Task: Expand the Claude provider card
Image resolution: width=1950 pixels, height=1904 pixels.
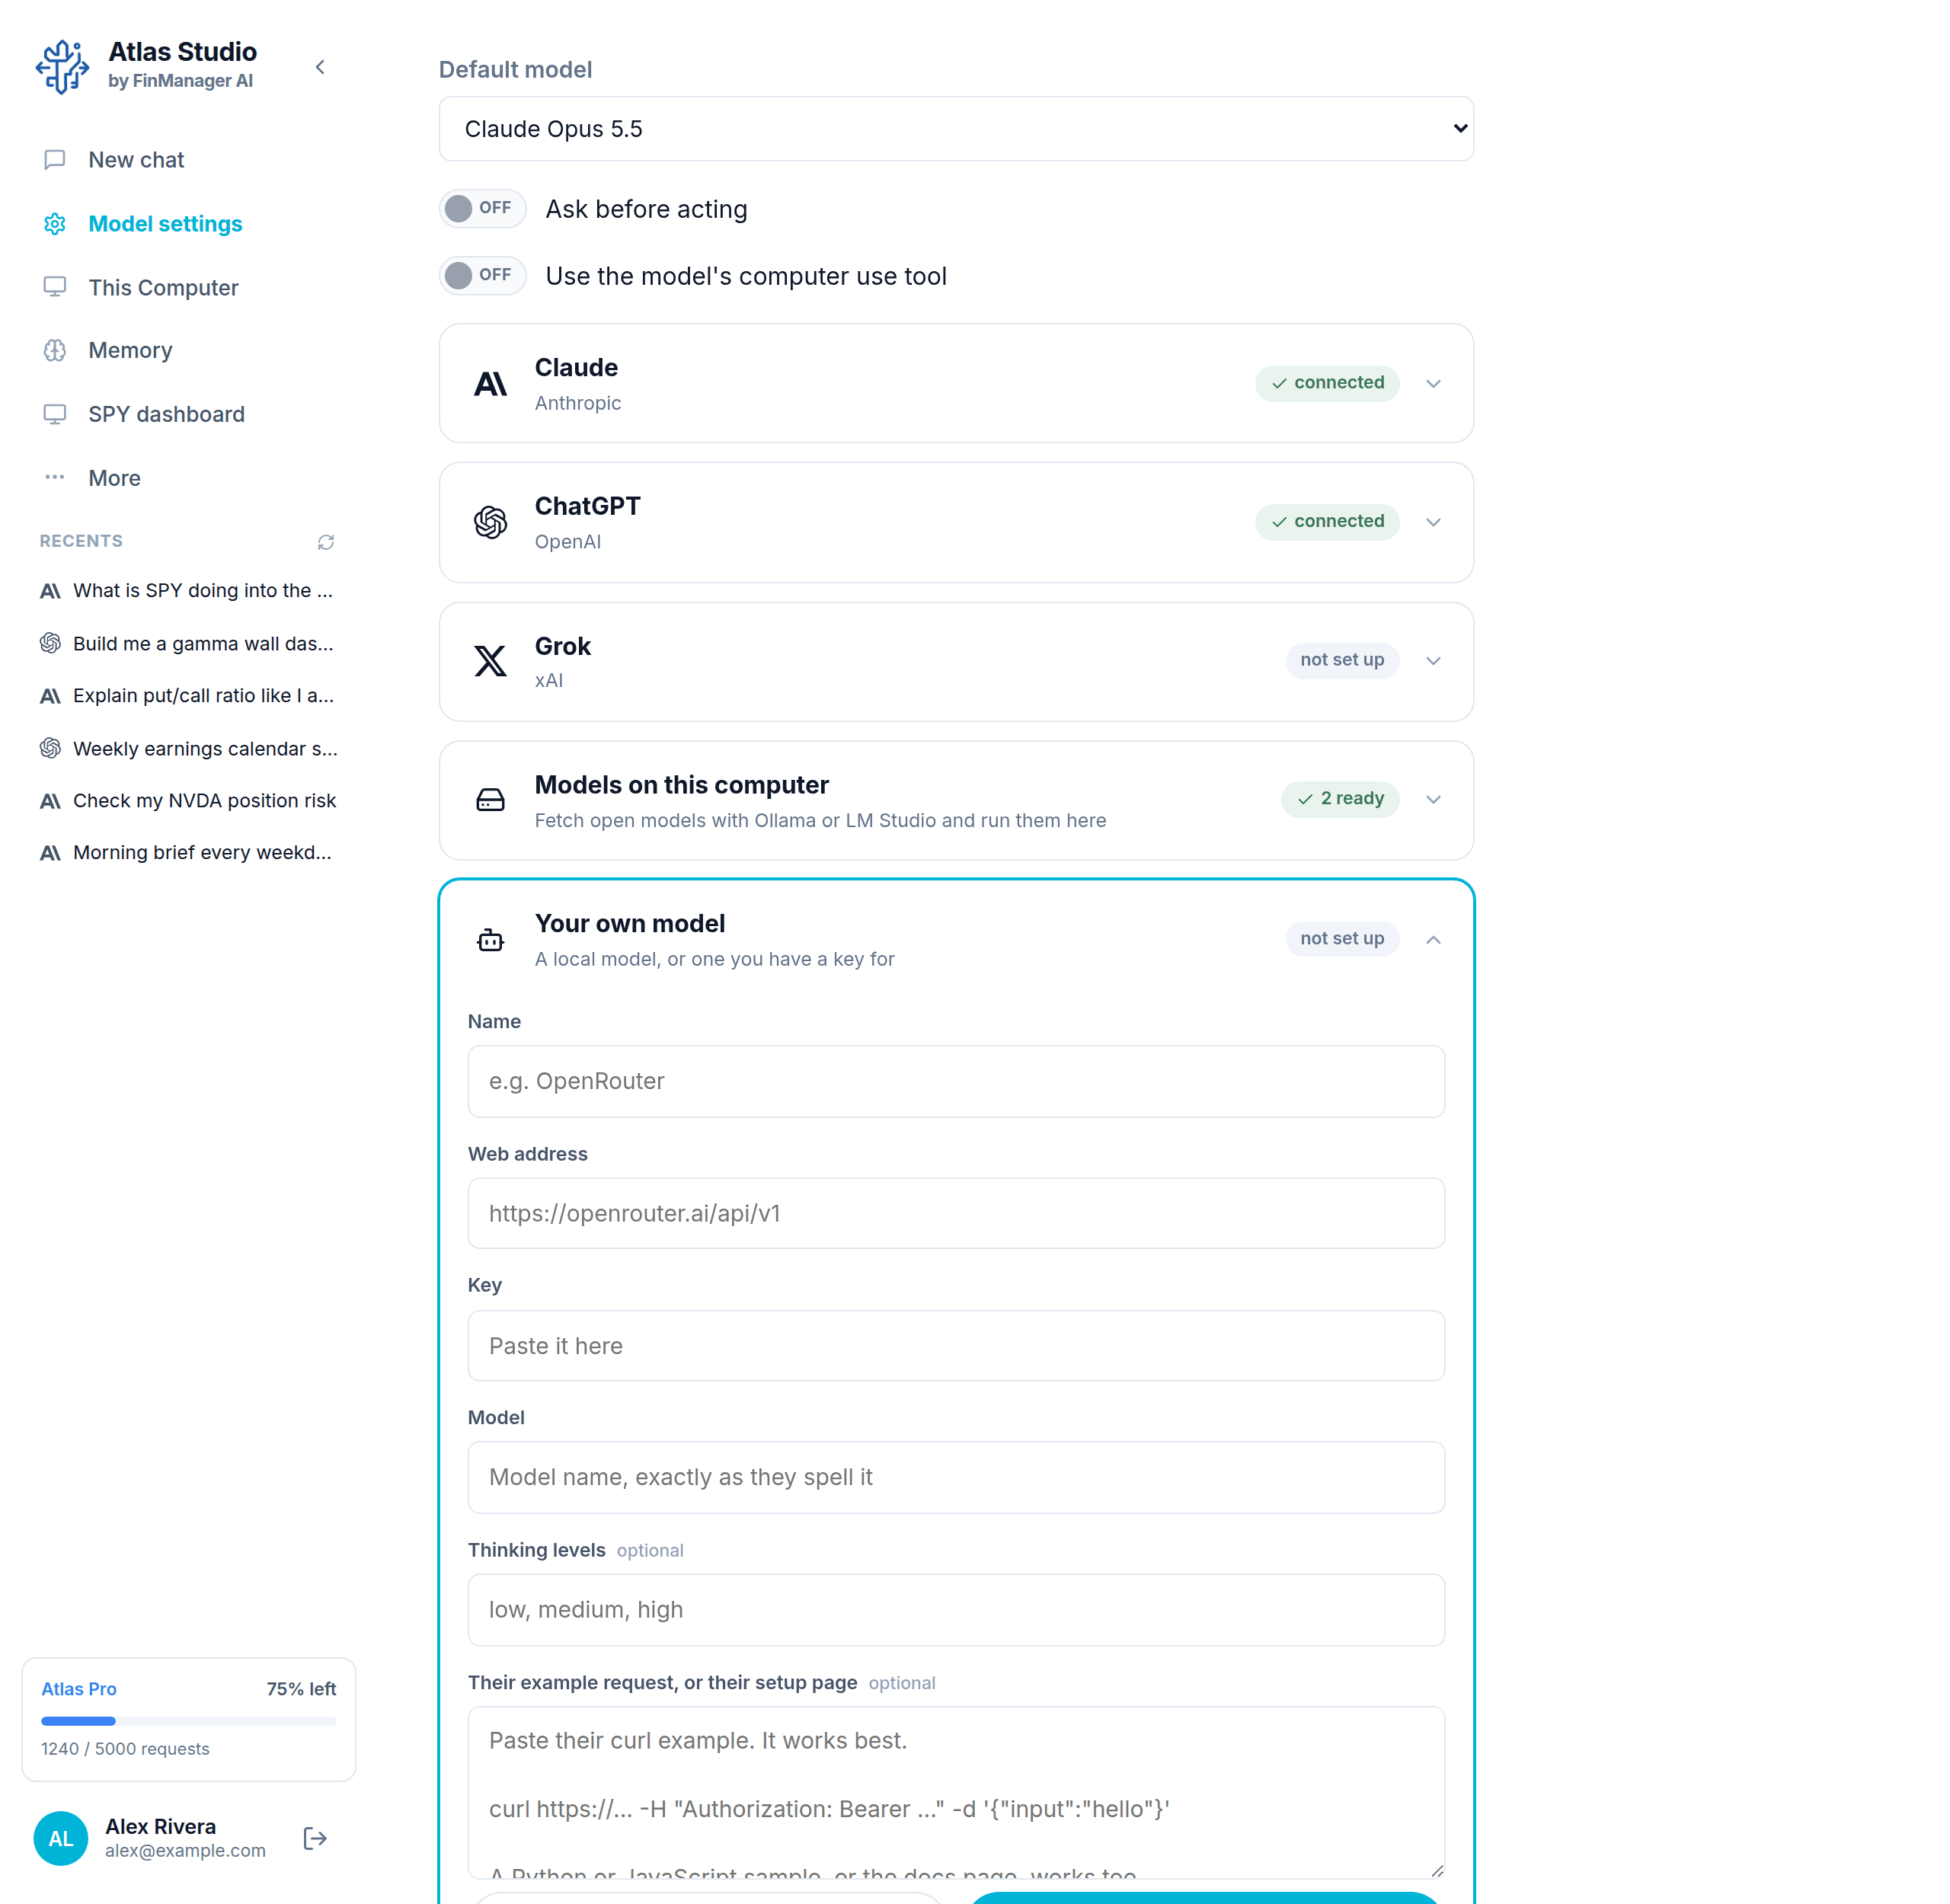Action: point(1433,384)
